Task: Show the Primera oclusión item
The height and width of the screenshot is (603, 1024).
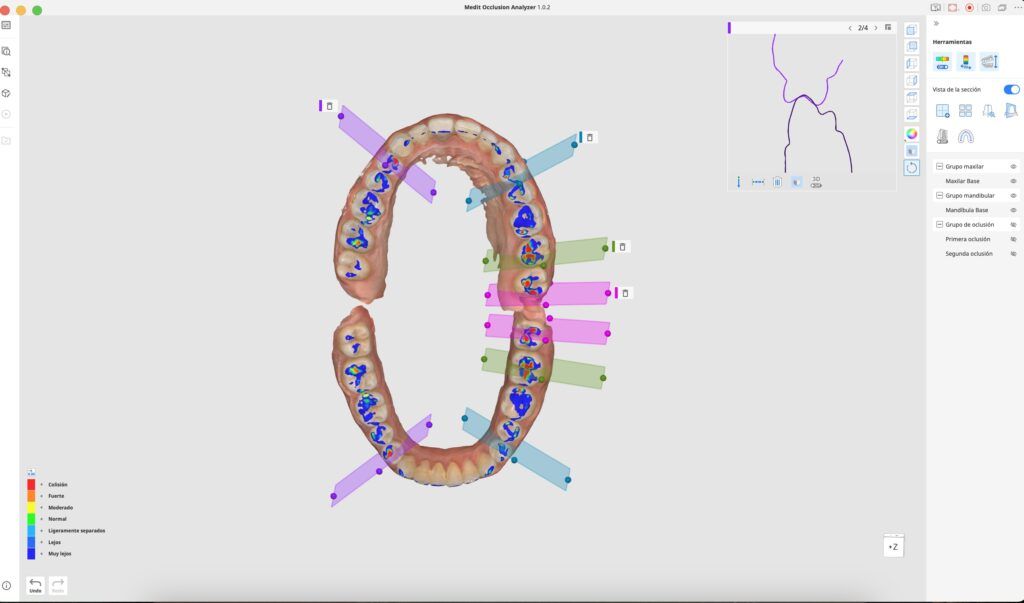Action: tap(1014, 239)
